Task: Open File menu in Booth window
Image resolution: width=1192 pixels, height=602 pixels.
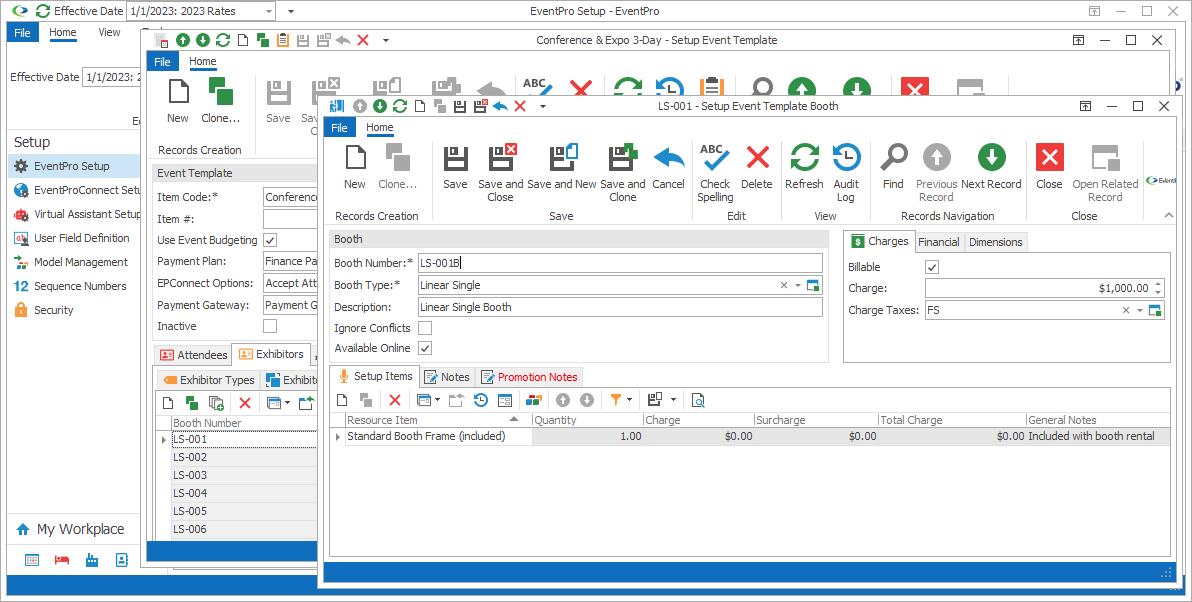Action: coord(339,128)
